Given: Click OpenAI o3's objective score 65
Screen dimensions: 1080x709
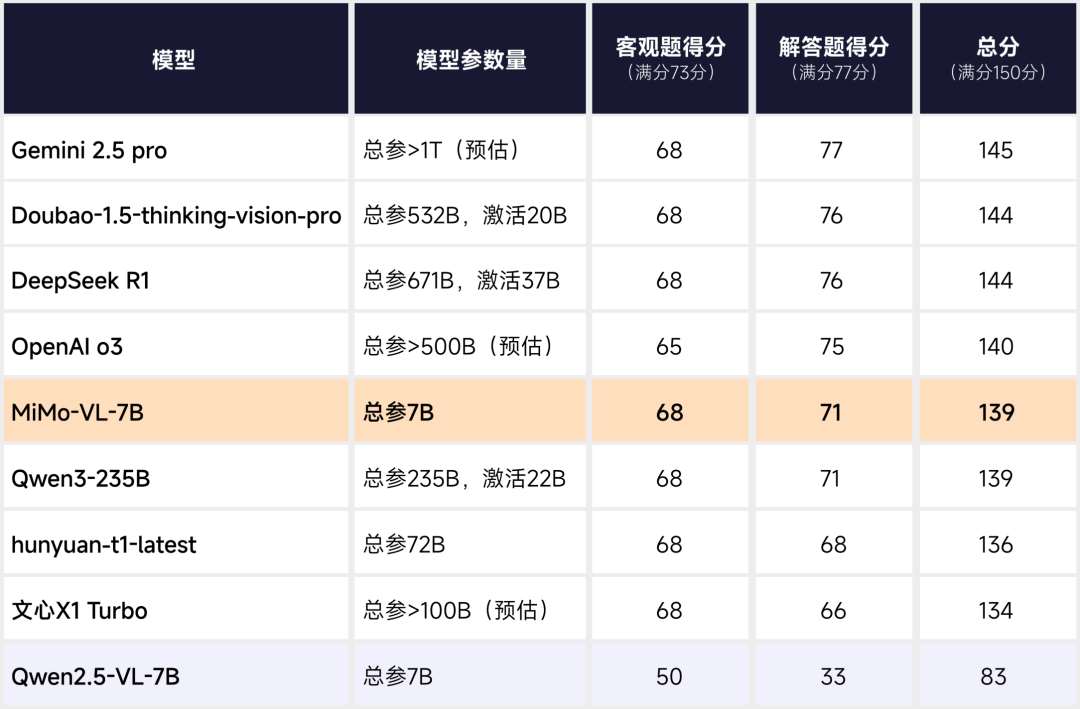Looking at the screenshot, I should tap(669, 346).
